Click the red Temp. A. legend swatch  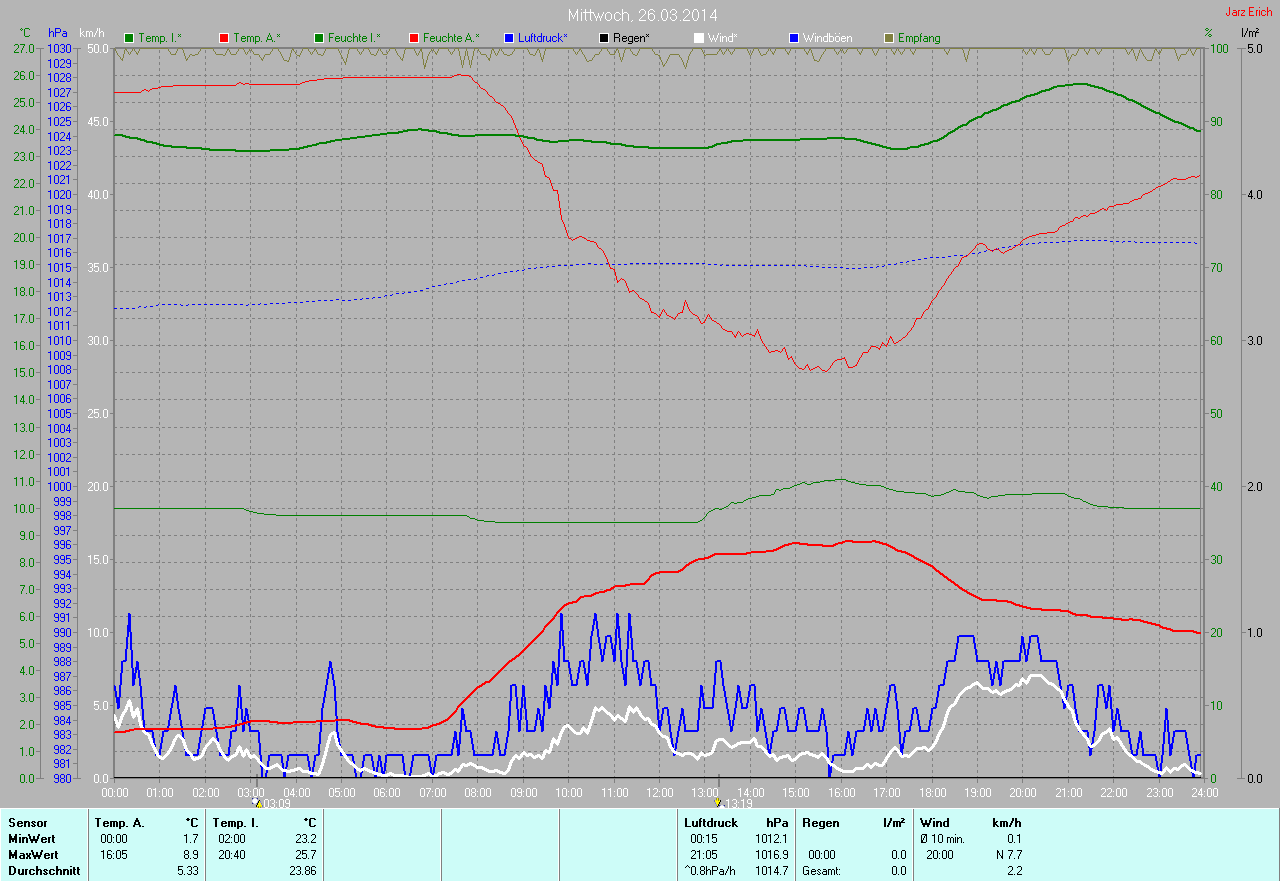[x=224, y=38]
